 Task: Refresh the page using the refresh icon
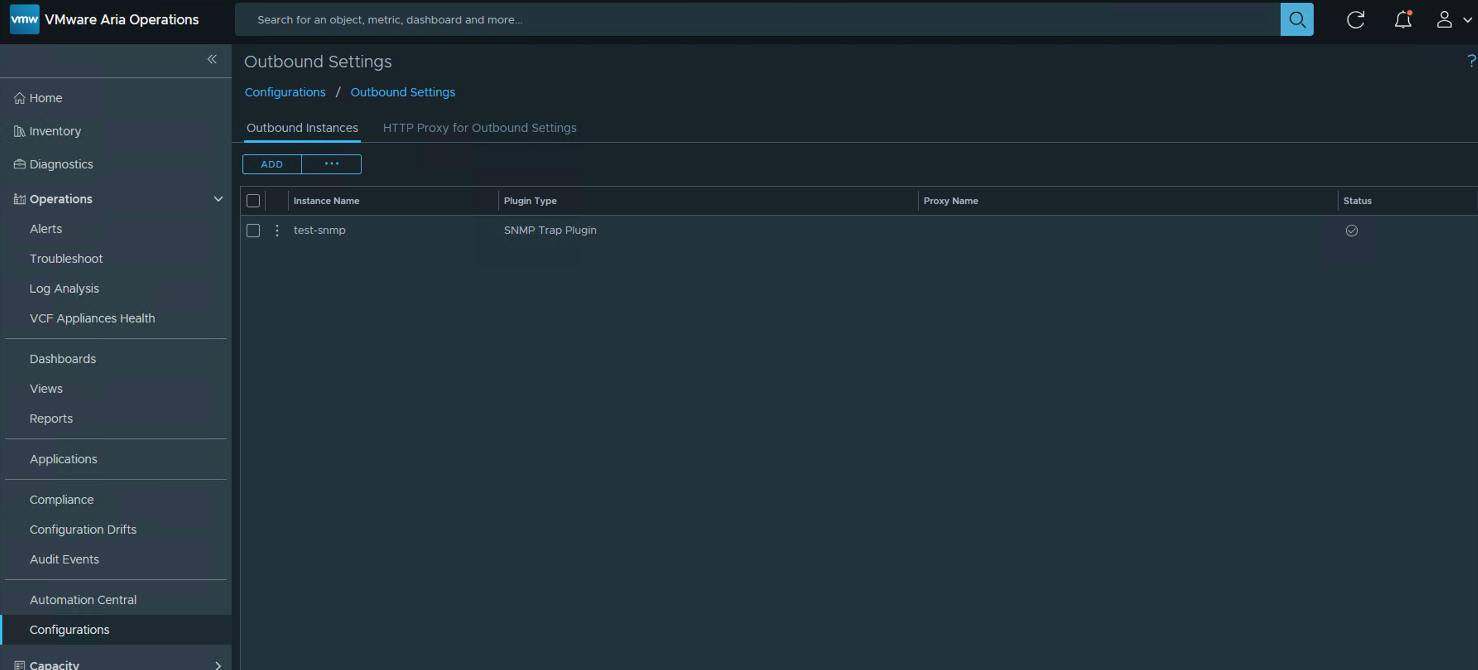pos(1356,20)
